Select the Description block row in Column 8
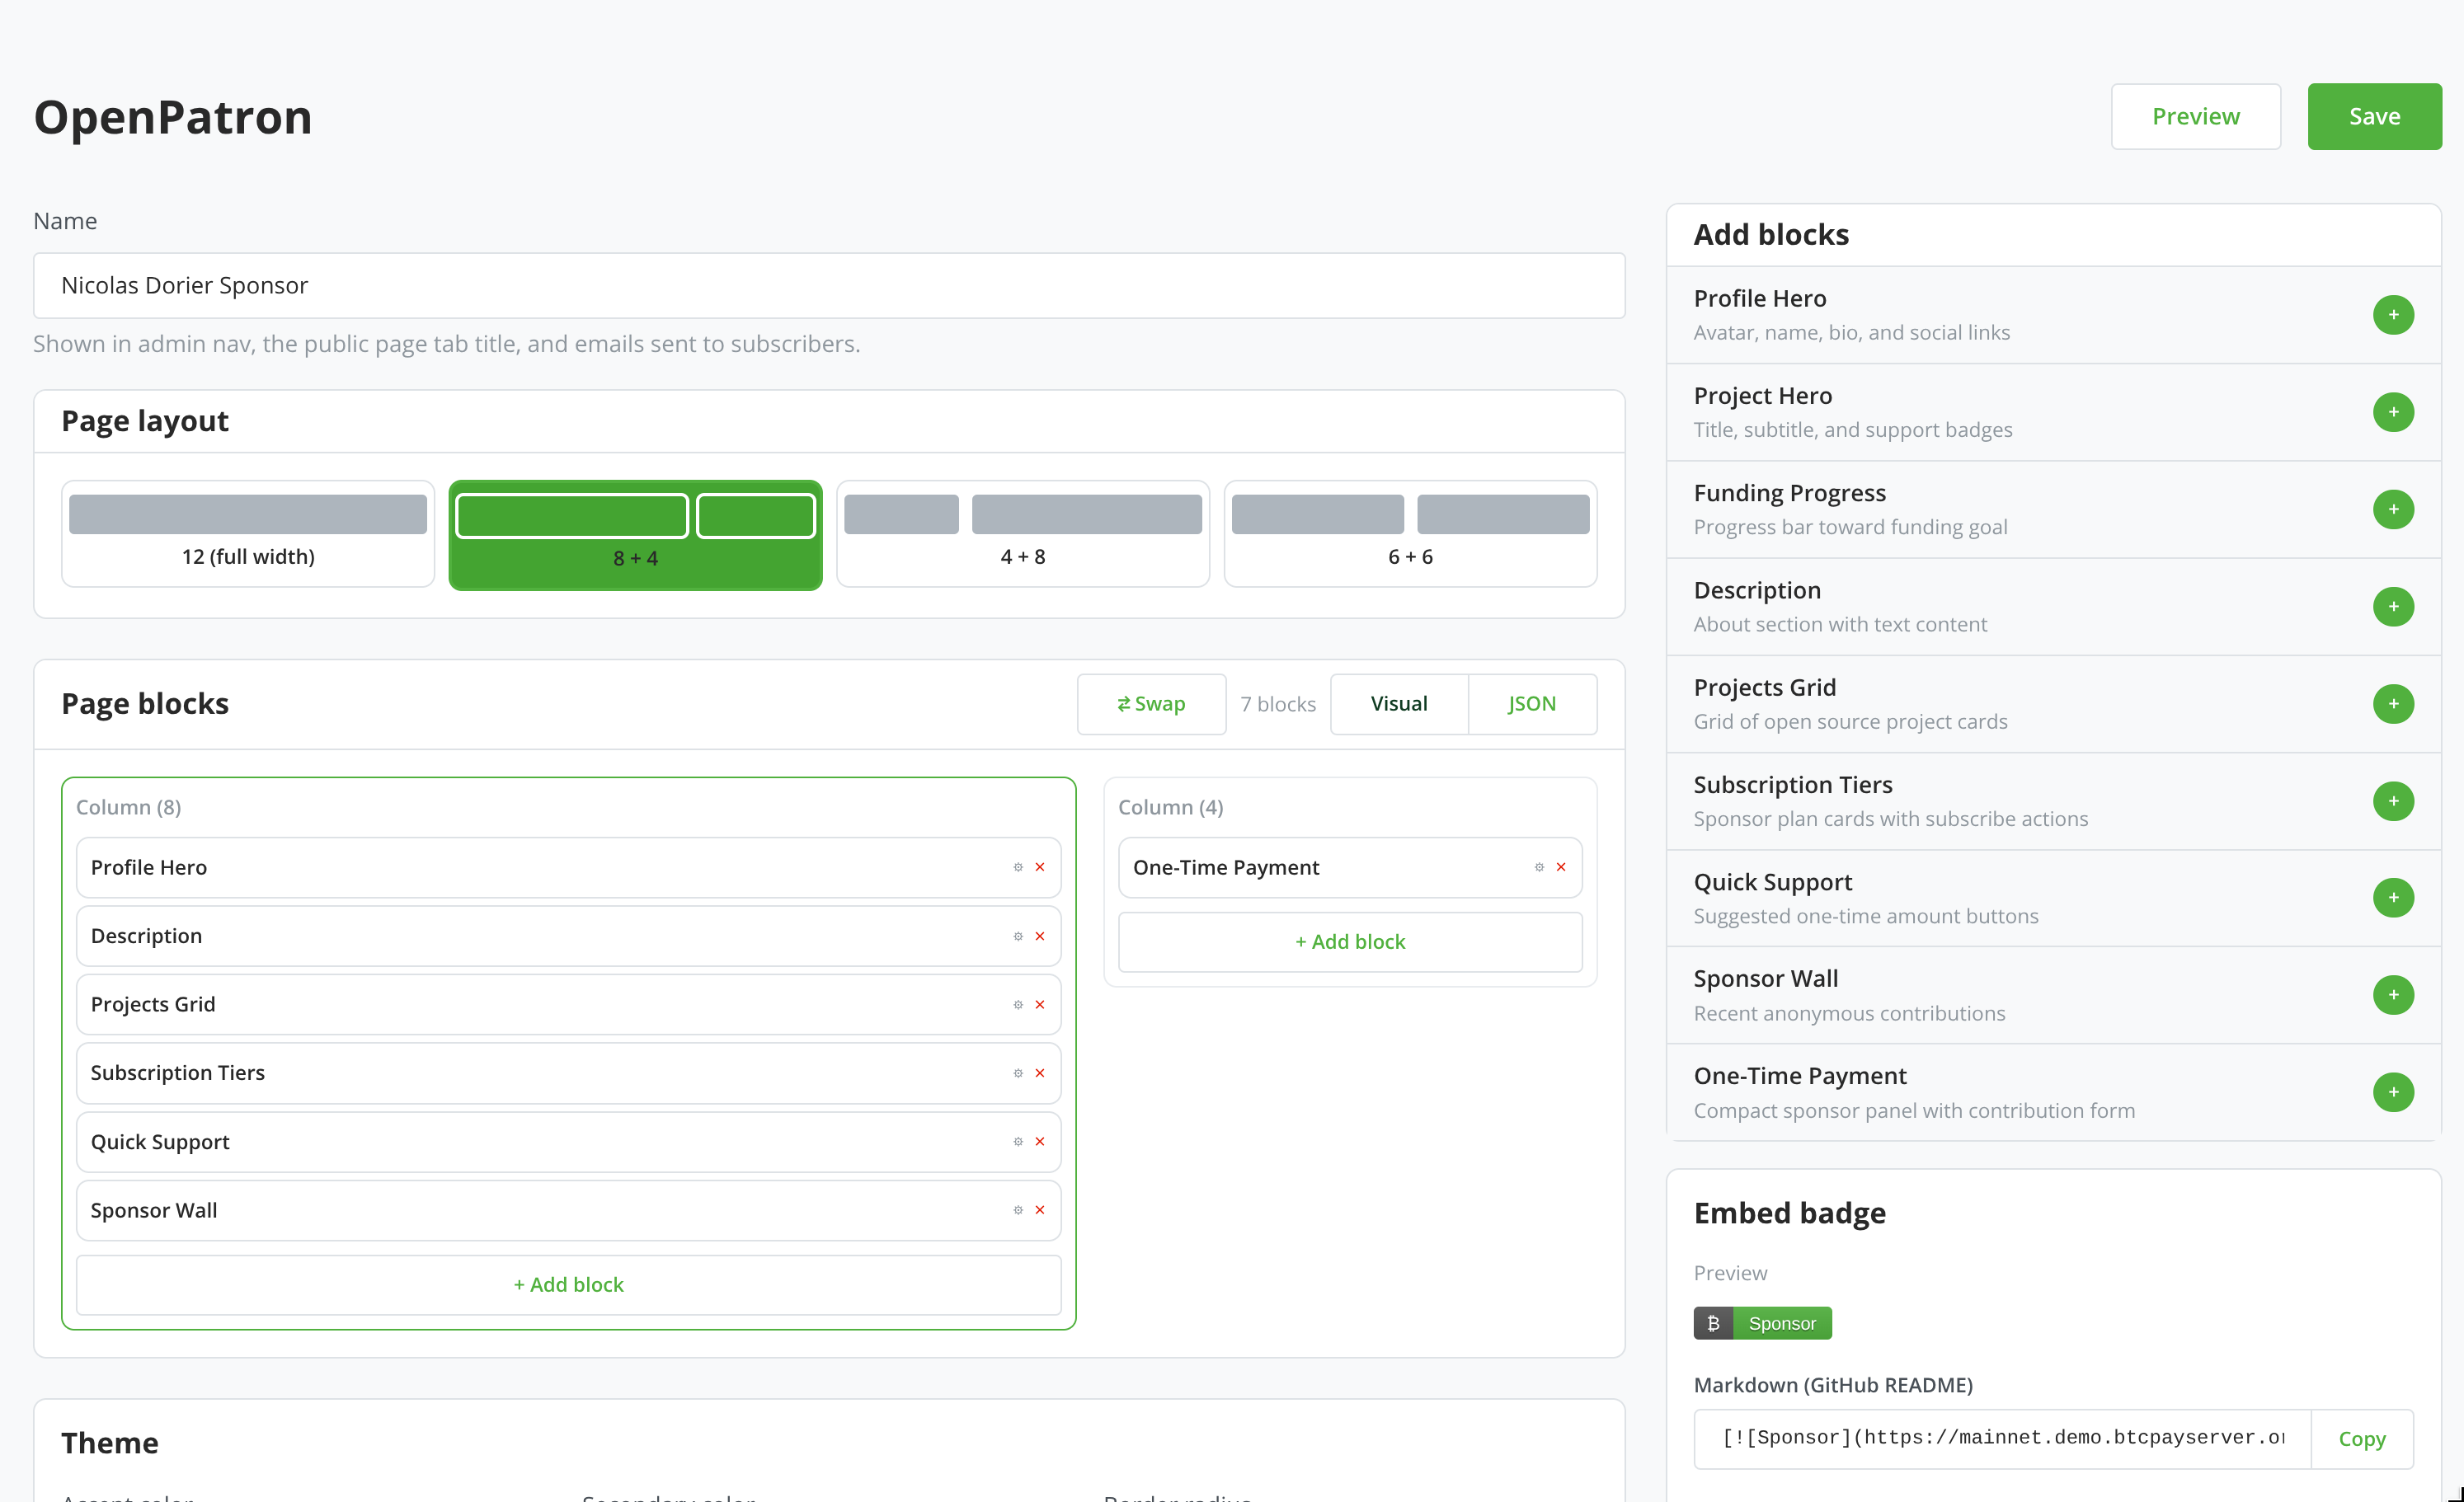Image resolution: width=2464 pixels, height=1502 pixels. tap(569, 936)
